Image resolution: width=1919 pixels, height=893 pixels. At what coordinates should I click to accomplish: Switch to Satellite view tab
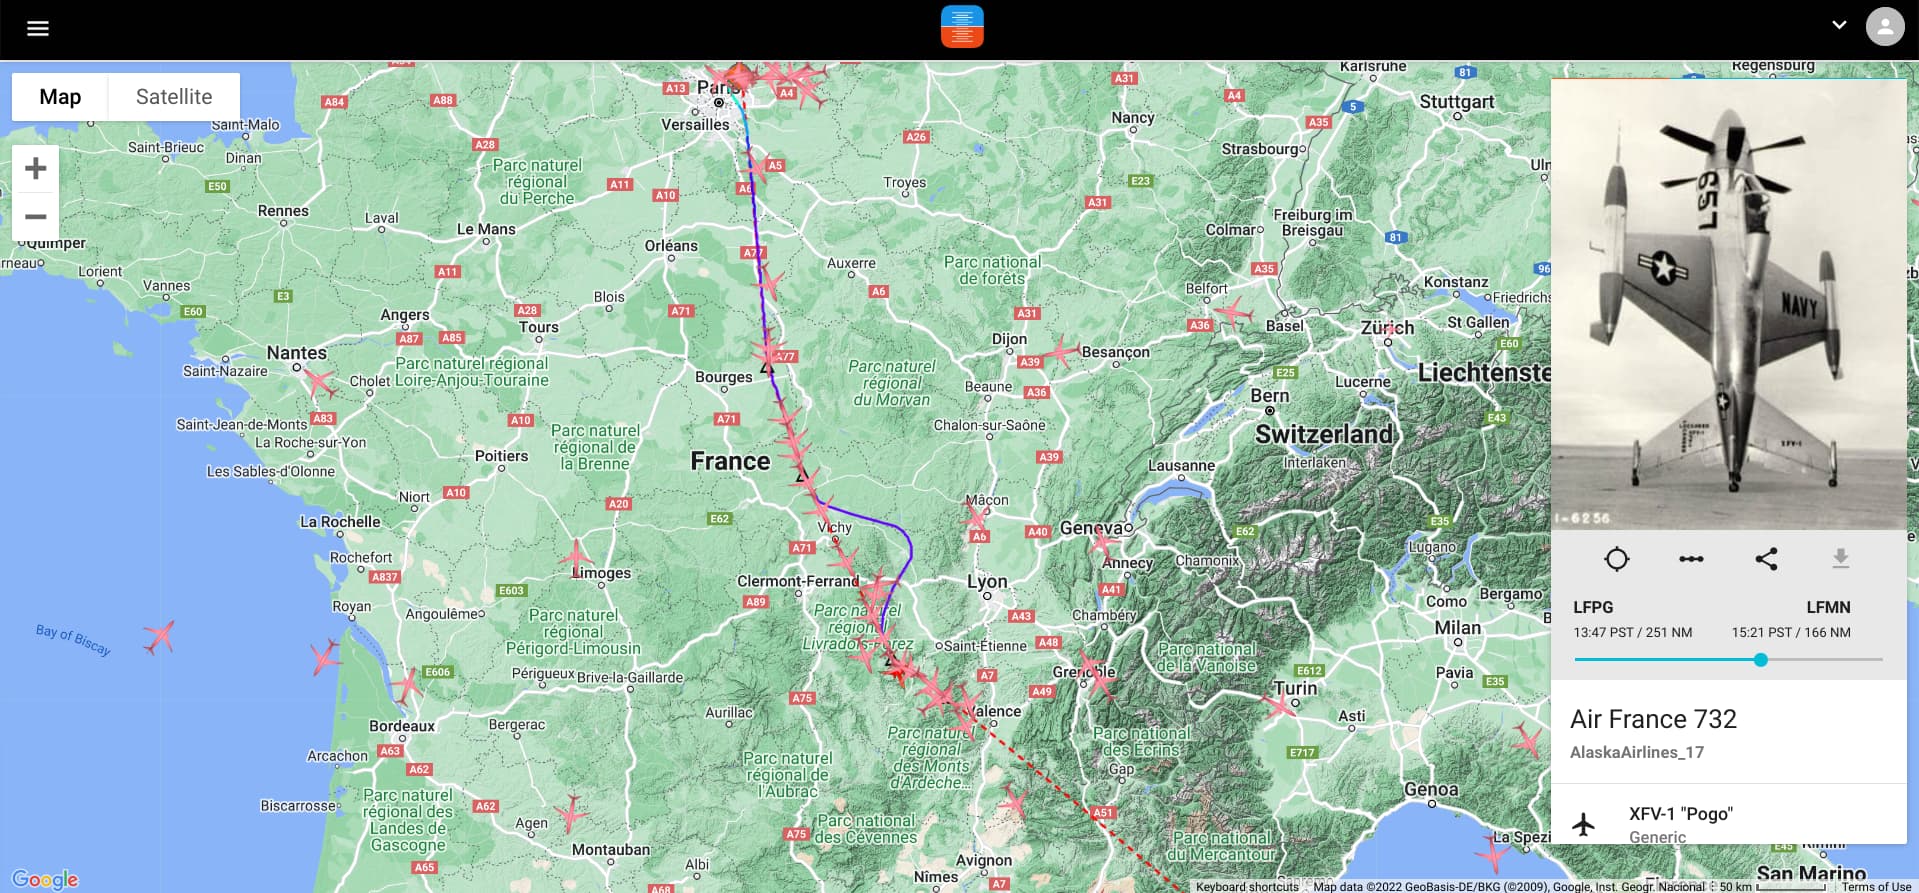pos(174,97)
